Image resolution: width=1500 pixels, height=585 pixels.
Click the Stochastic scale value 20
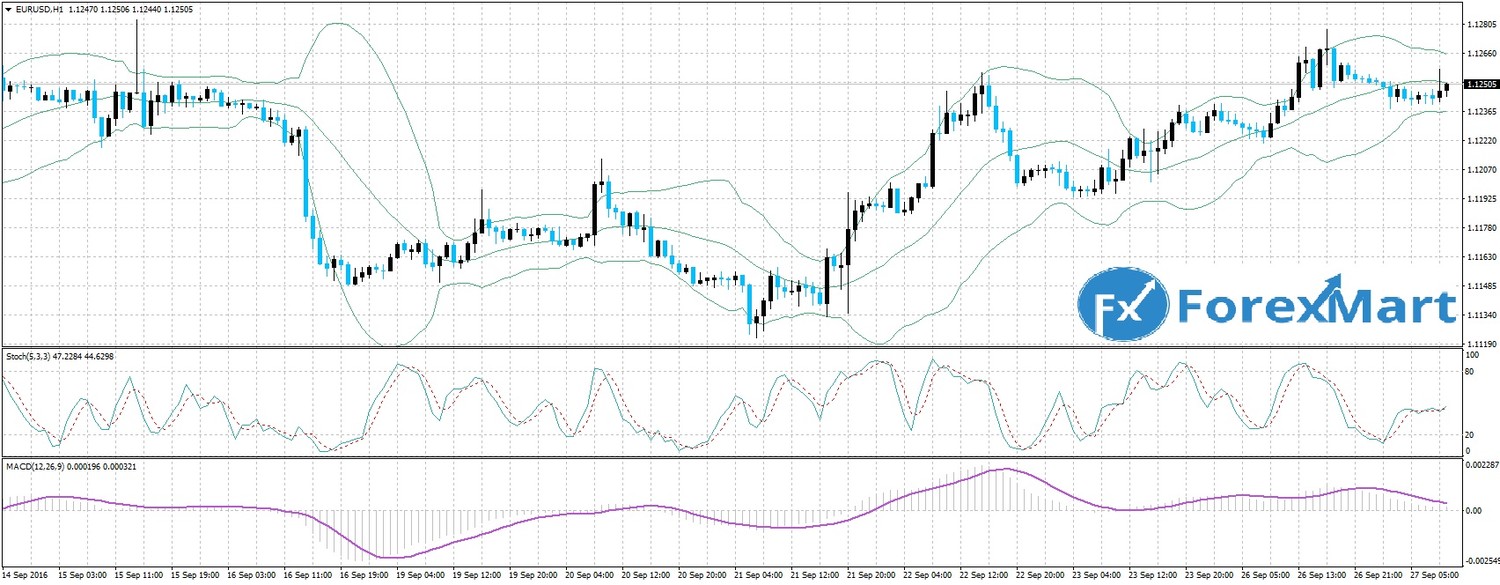1470,435
